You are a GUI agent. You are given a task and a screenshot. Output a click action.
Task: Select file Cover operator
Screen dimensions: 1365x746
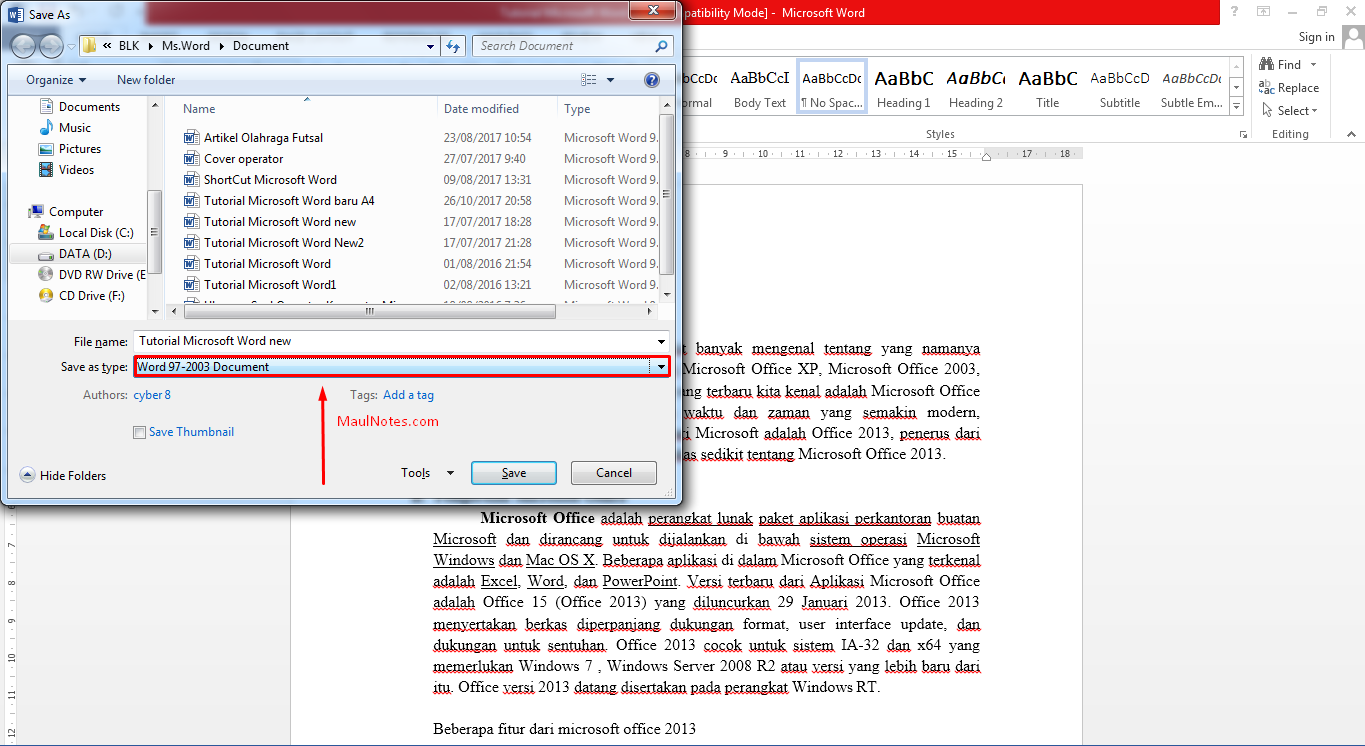coord(243,159)
